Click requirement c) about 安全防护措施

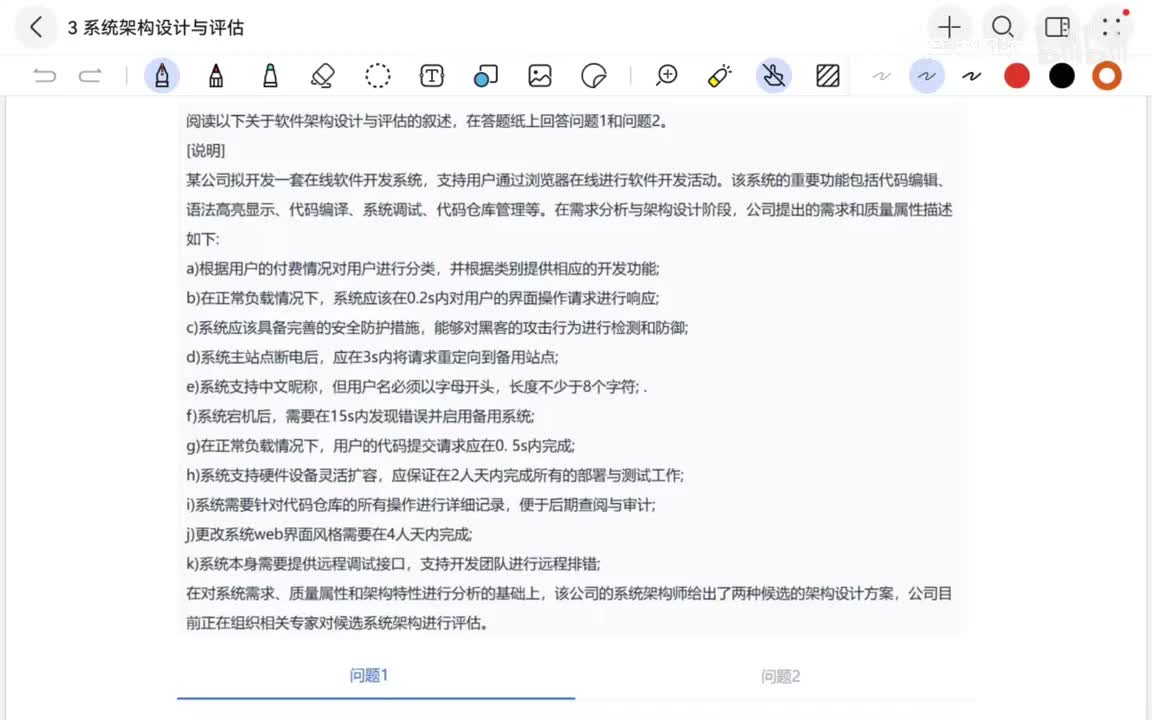[x=437, y=327]
